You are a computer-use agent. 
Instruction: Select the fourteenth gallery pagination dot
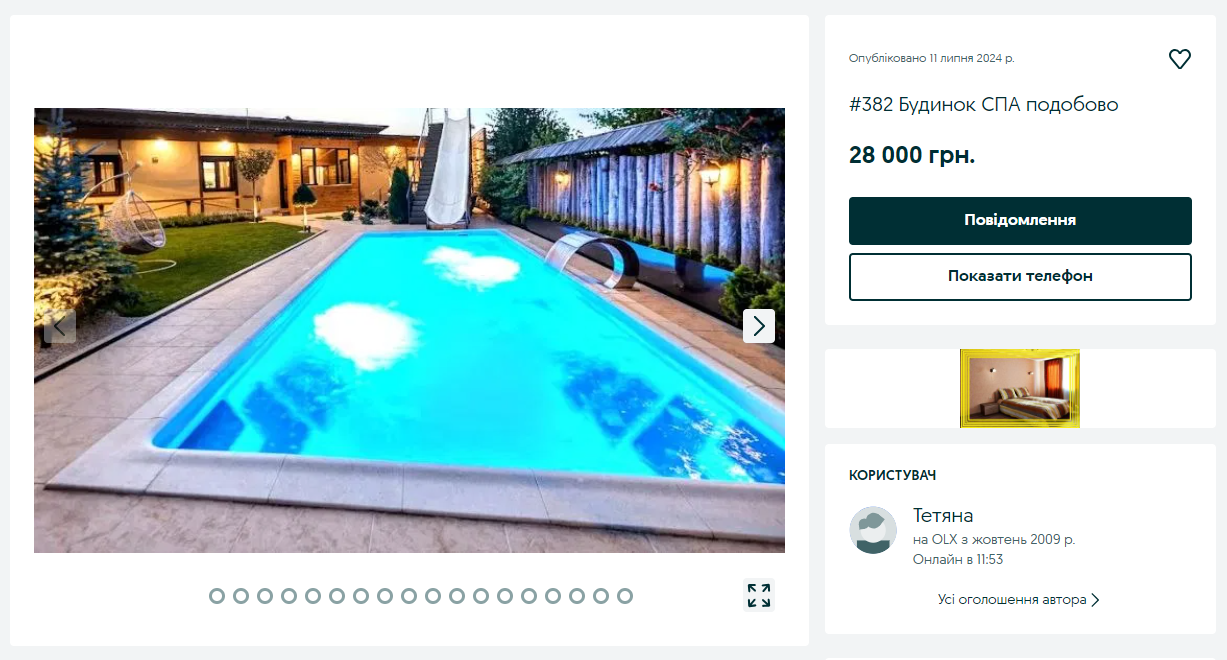point(529,596)
